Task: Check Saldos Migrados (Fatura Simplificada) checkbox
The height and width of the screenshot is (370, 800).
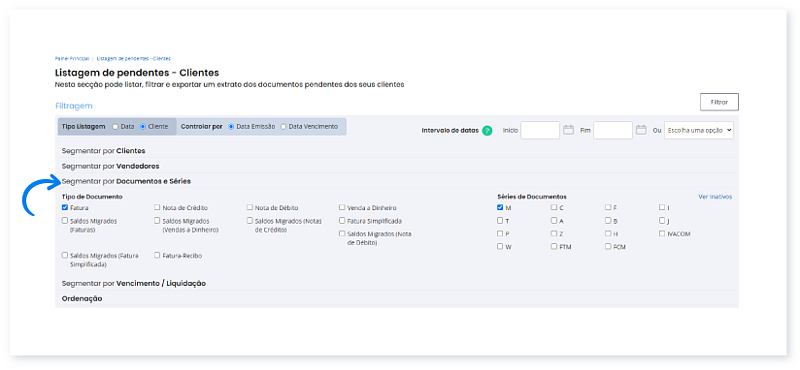Action: coord(65,255)
